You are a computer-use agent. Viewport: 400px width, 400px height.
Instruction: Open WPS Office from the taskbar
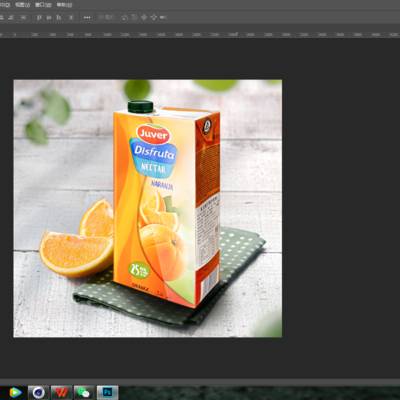pyautogui.click(x=61, y=392)
